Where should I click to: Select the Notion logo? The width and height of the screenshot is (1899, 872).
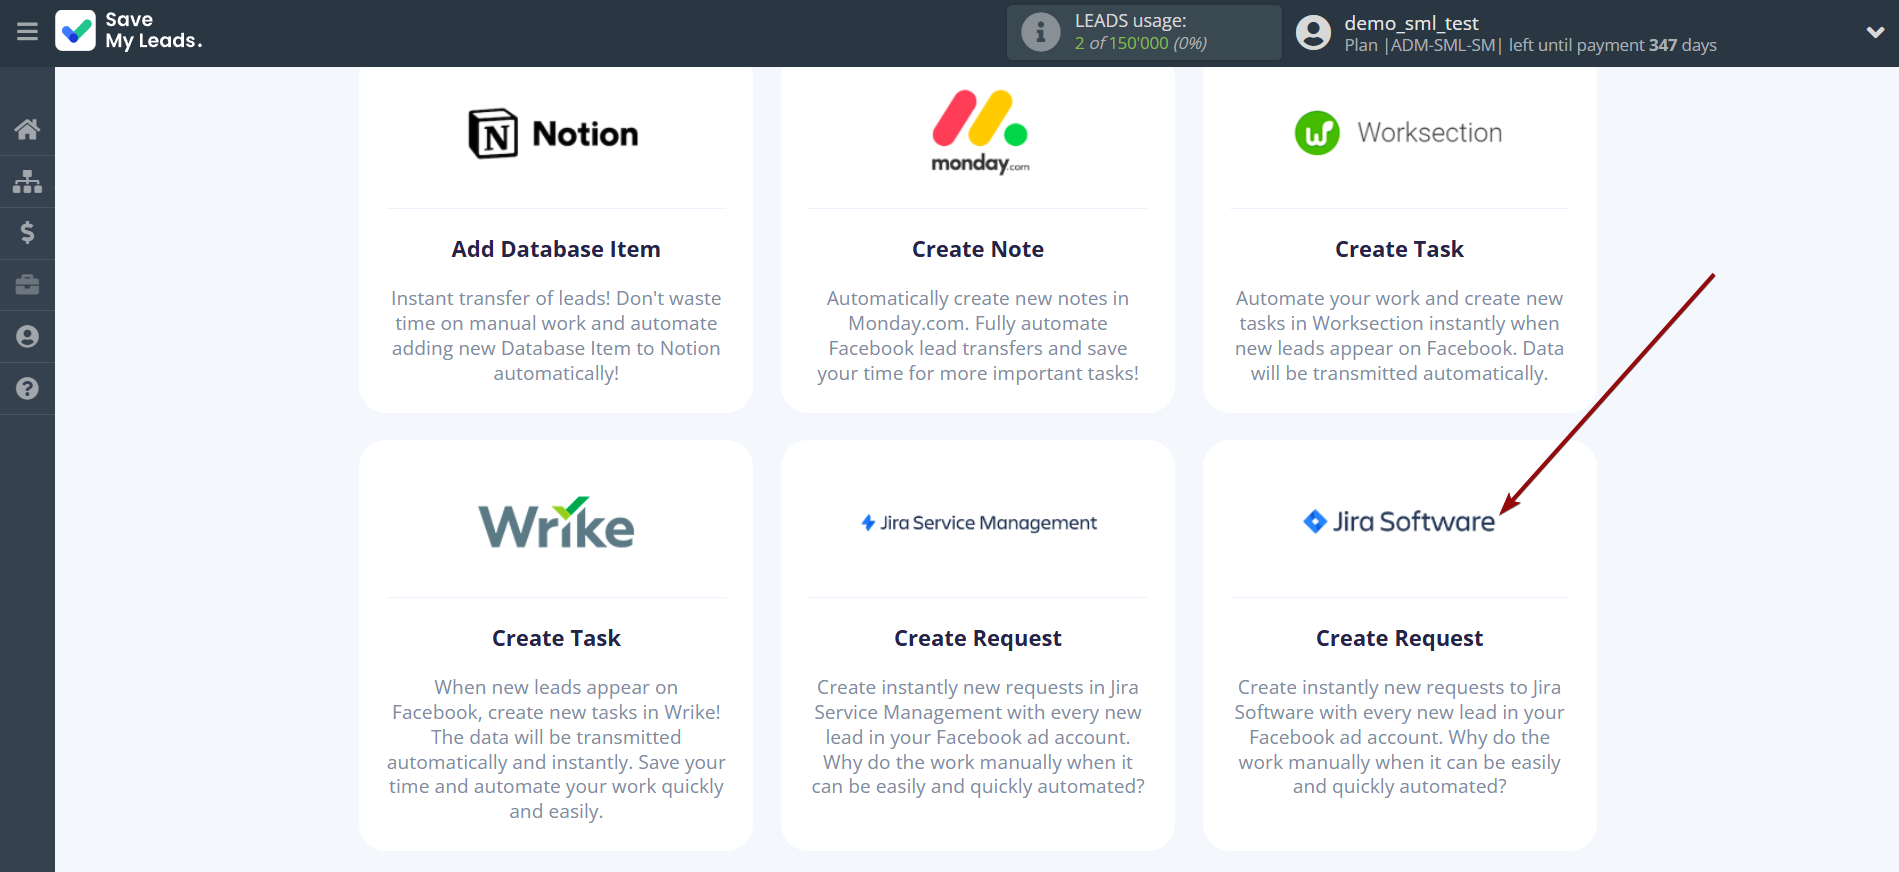(x=555, y=134)
